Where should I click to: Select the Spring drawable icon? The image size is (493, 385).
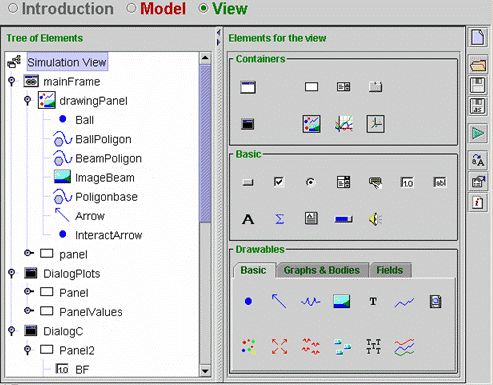coord(310,302)
